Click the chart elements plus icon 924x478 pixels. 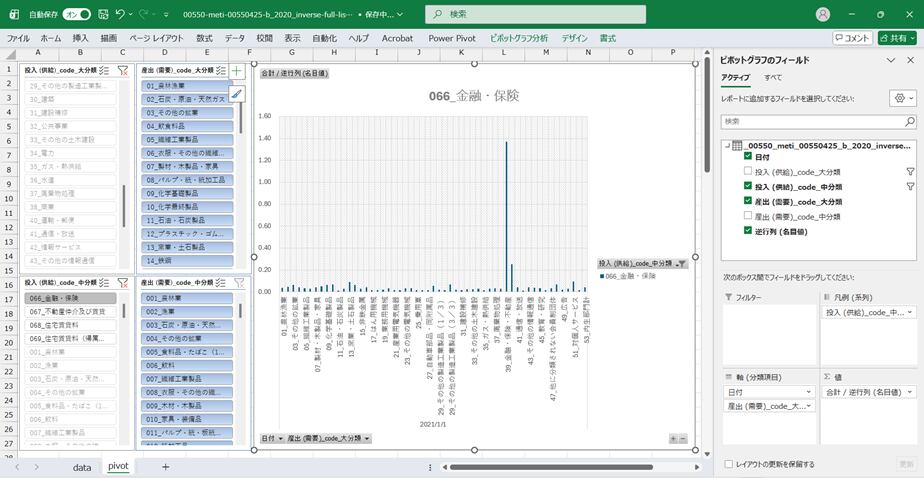(x=237, y=71)
